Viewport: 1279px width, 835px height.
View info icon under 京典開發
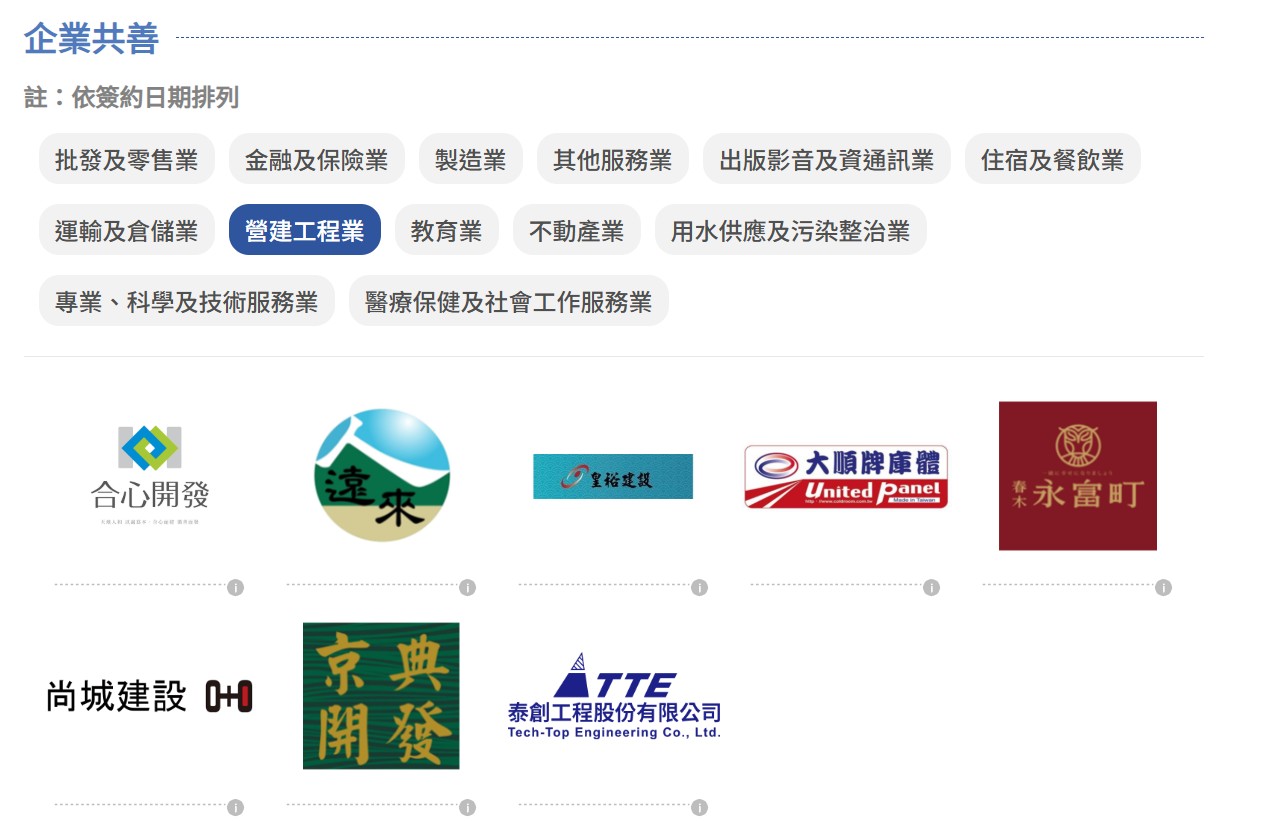(x=467, y=807)
